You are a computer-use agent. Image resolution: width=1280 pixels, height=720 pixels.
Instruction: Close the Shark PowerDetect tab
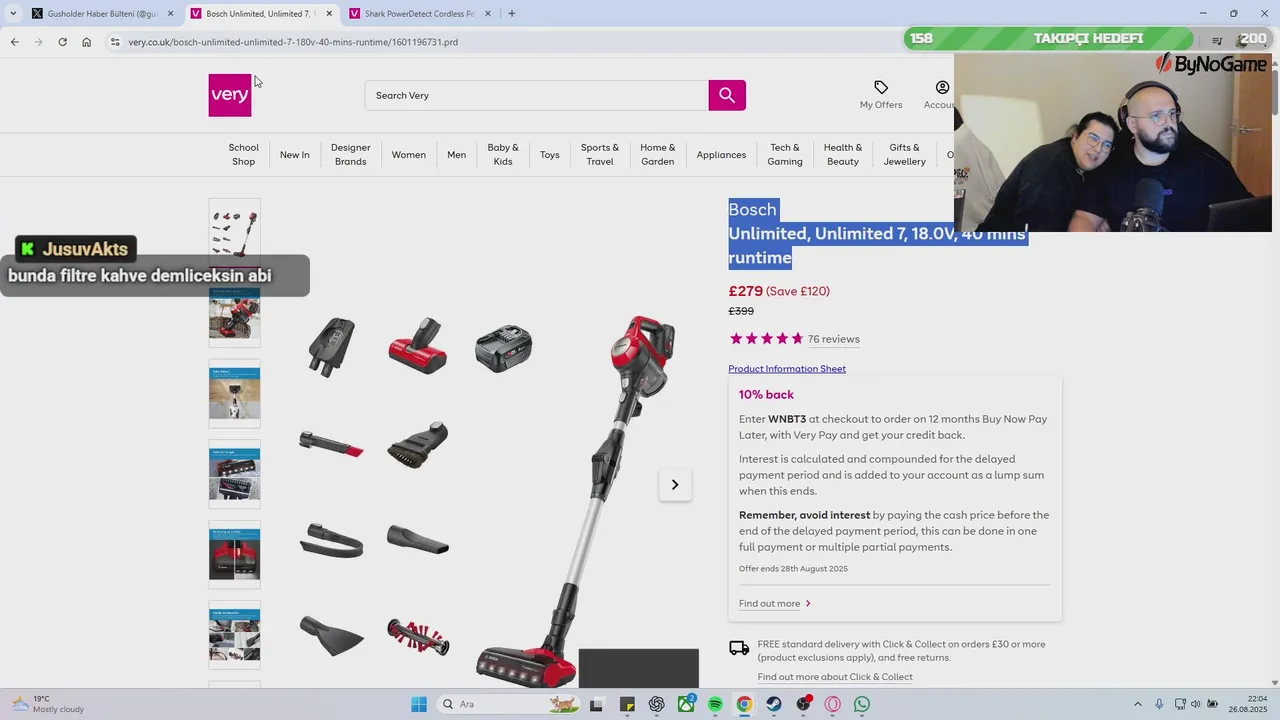click(488, 14)
